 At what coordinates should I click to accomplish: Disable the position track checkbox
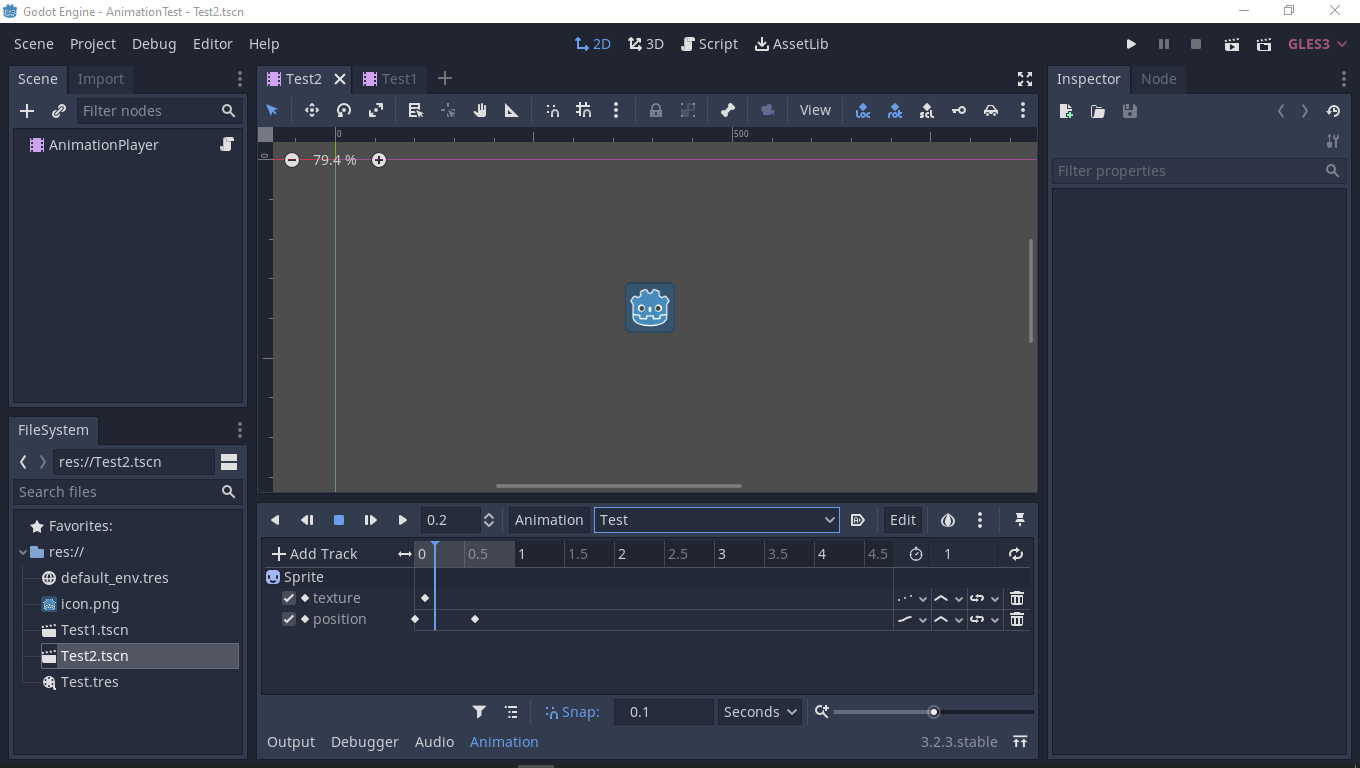289,618
